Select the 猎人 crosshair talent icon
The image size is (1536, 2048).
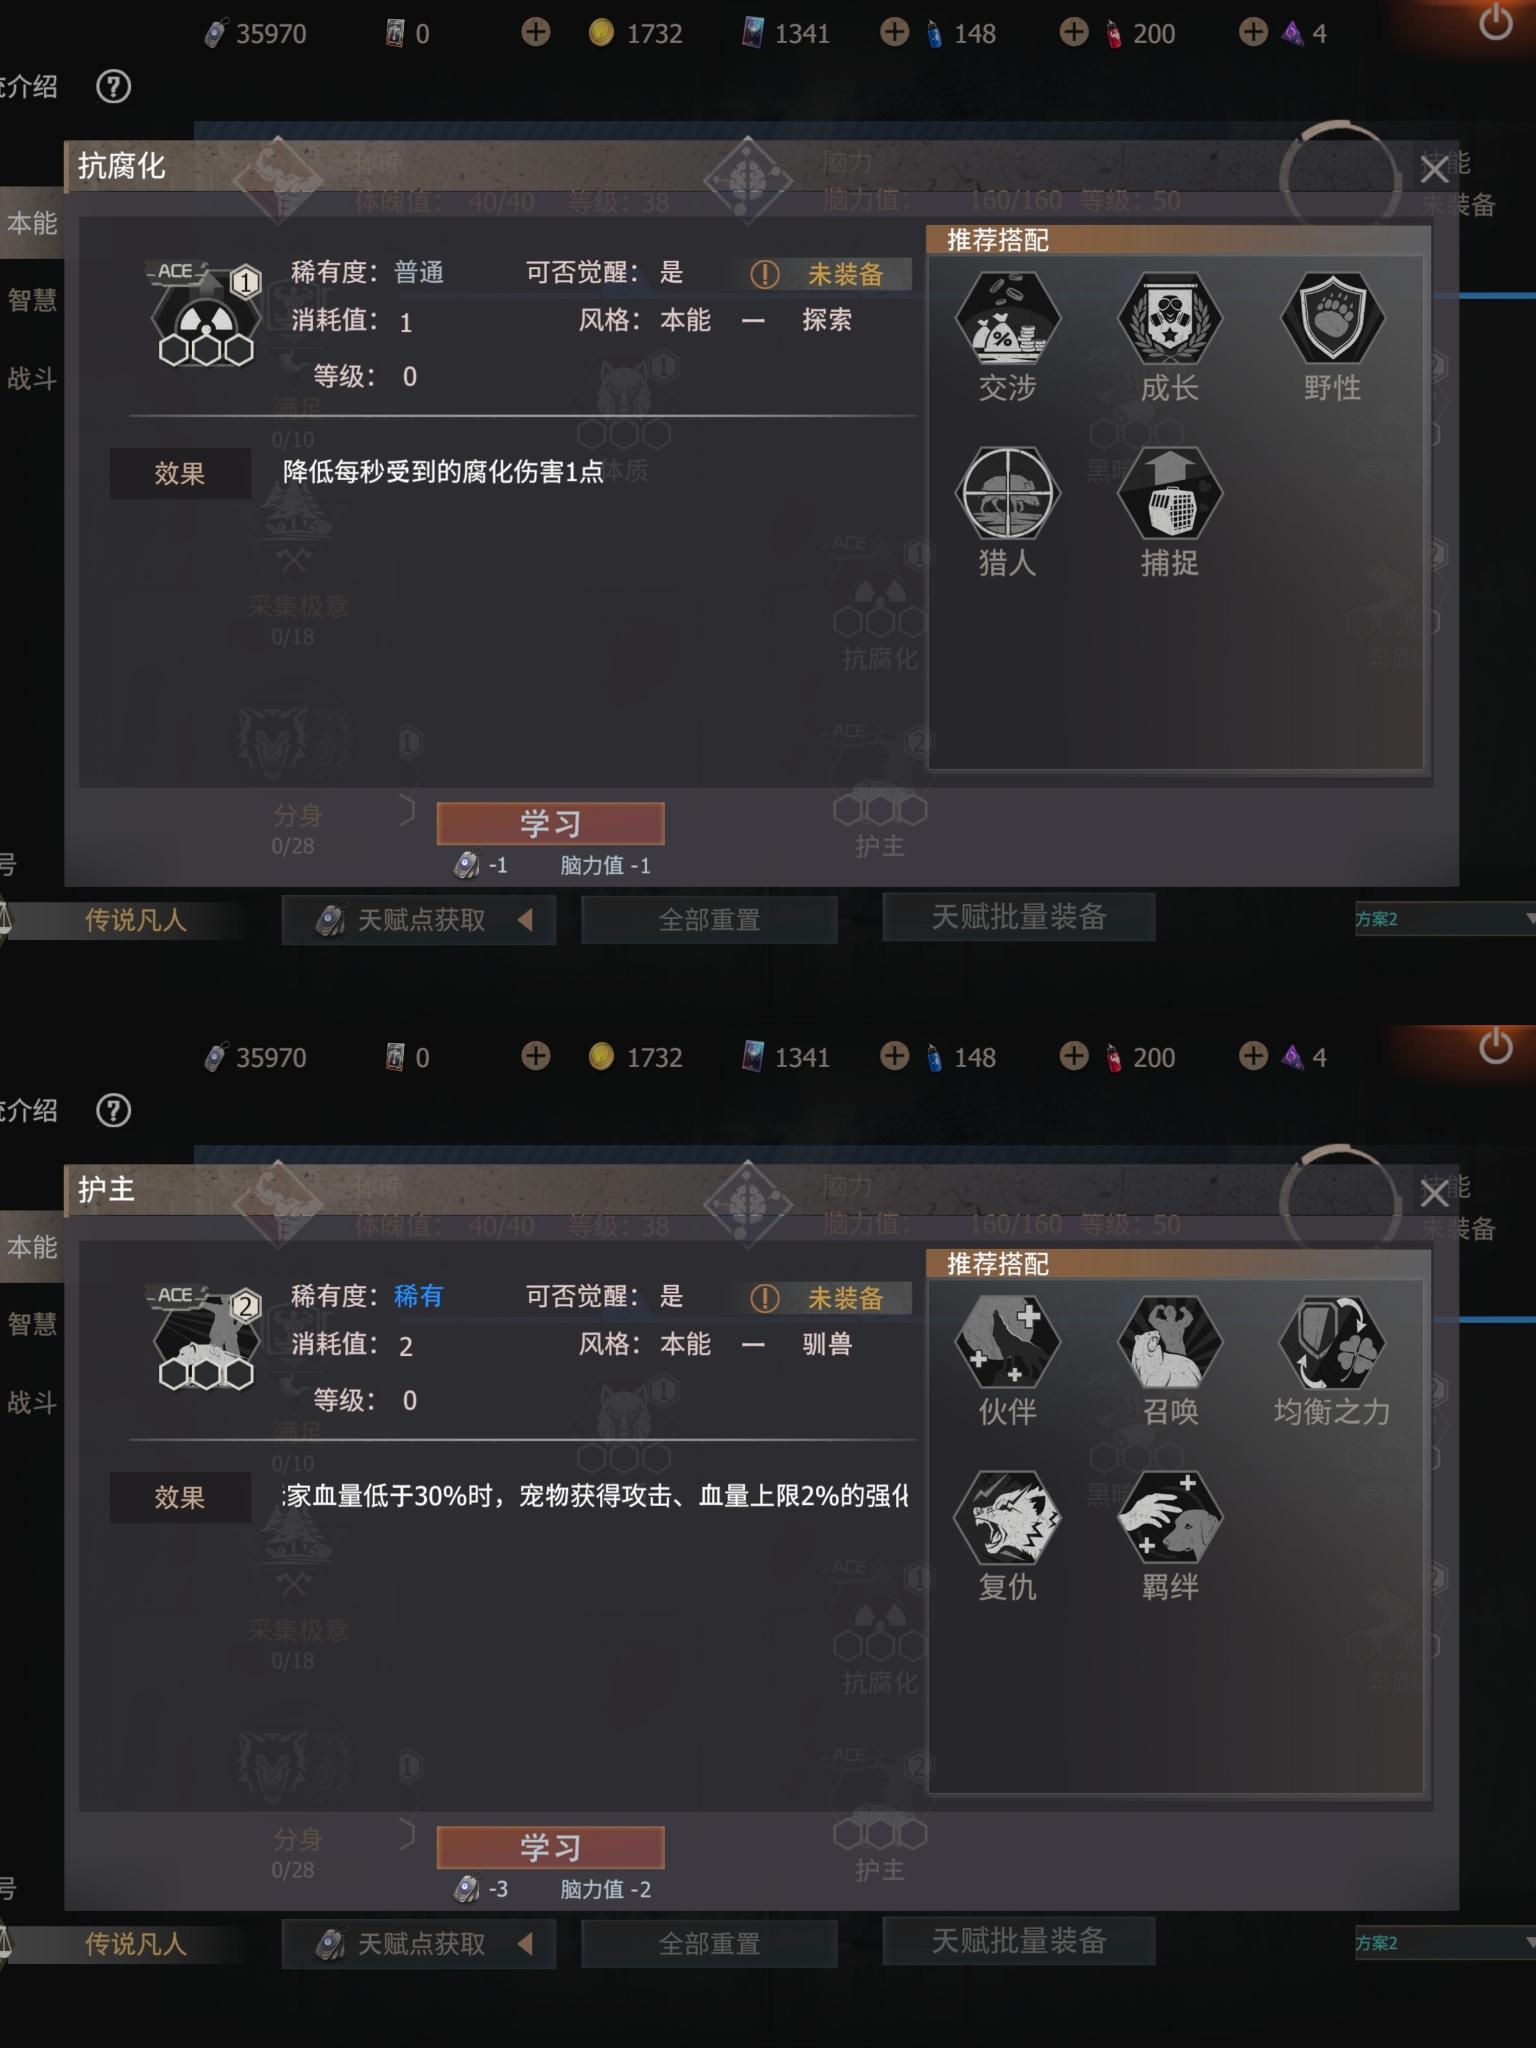(x=1007, y=494)
